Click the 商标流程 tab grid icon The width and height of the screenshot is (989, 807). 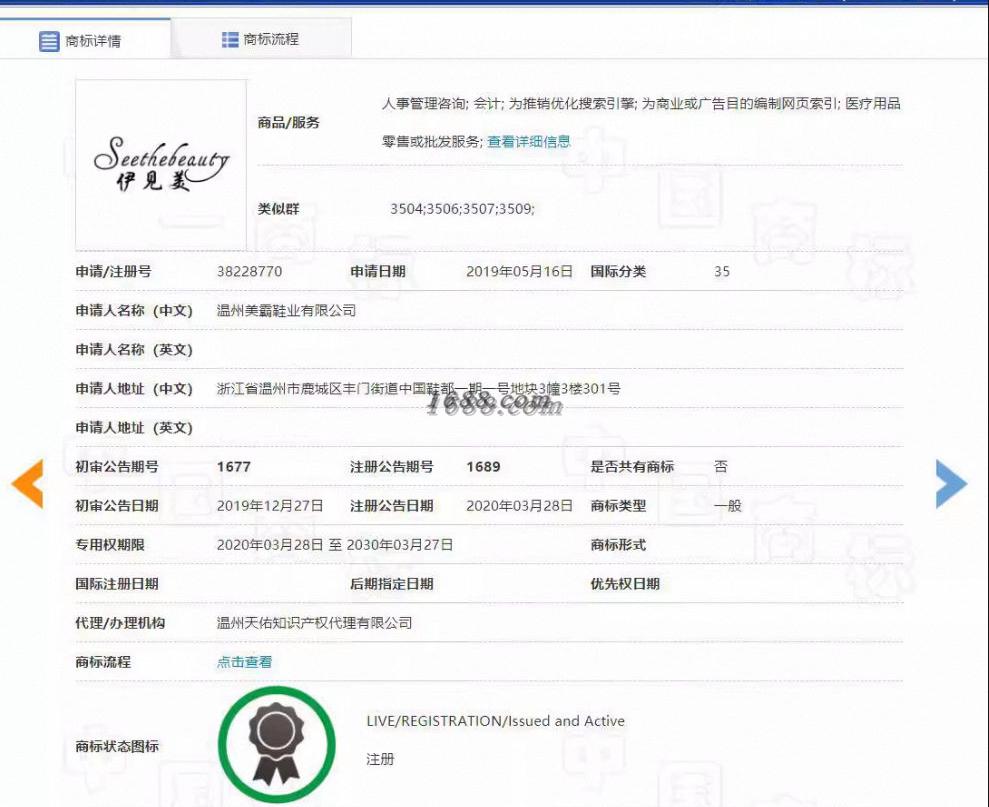(x=230, y=40)
